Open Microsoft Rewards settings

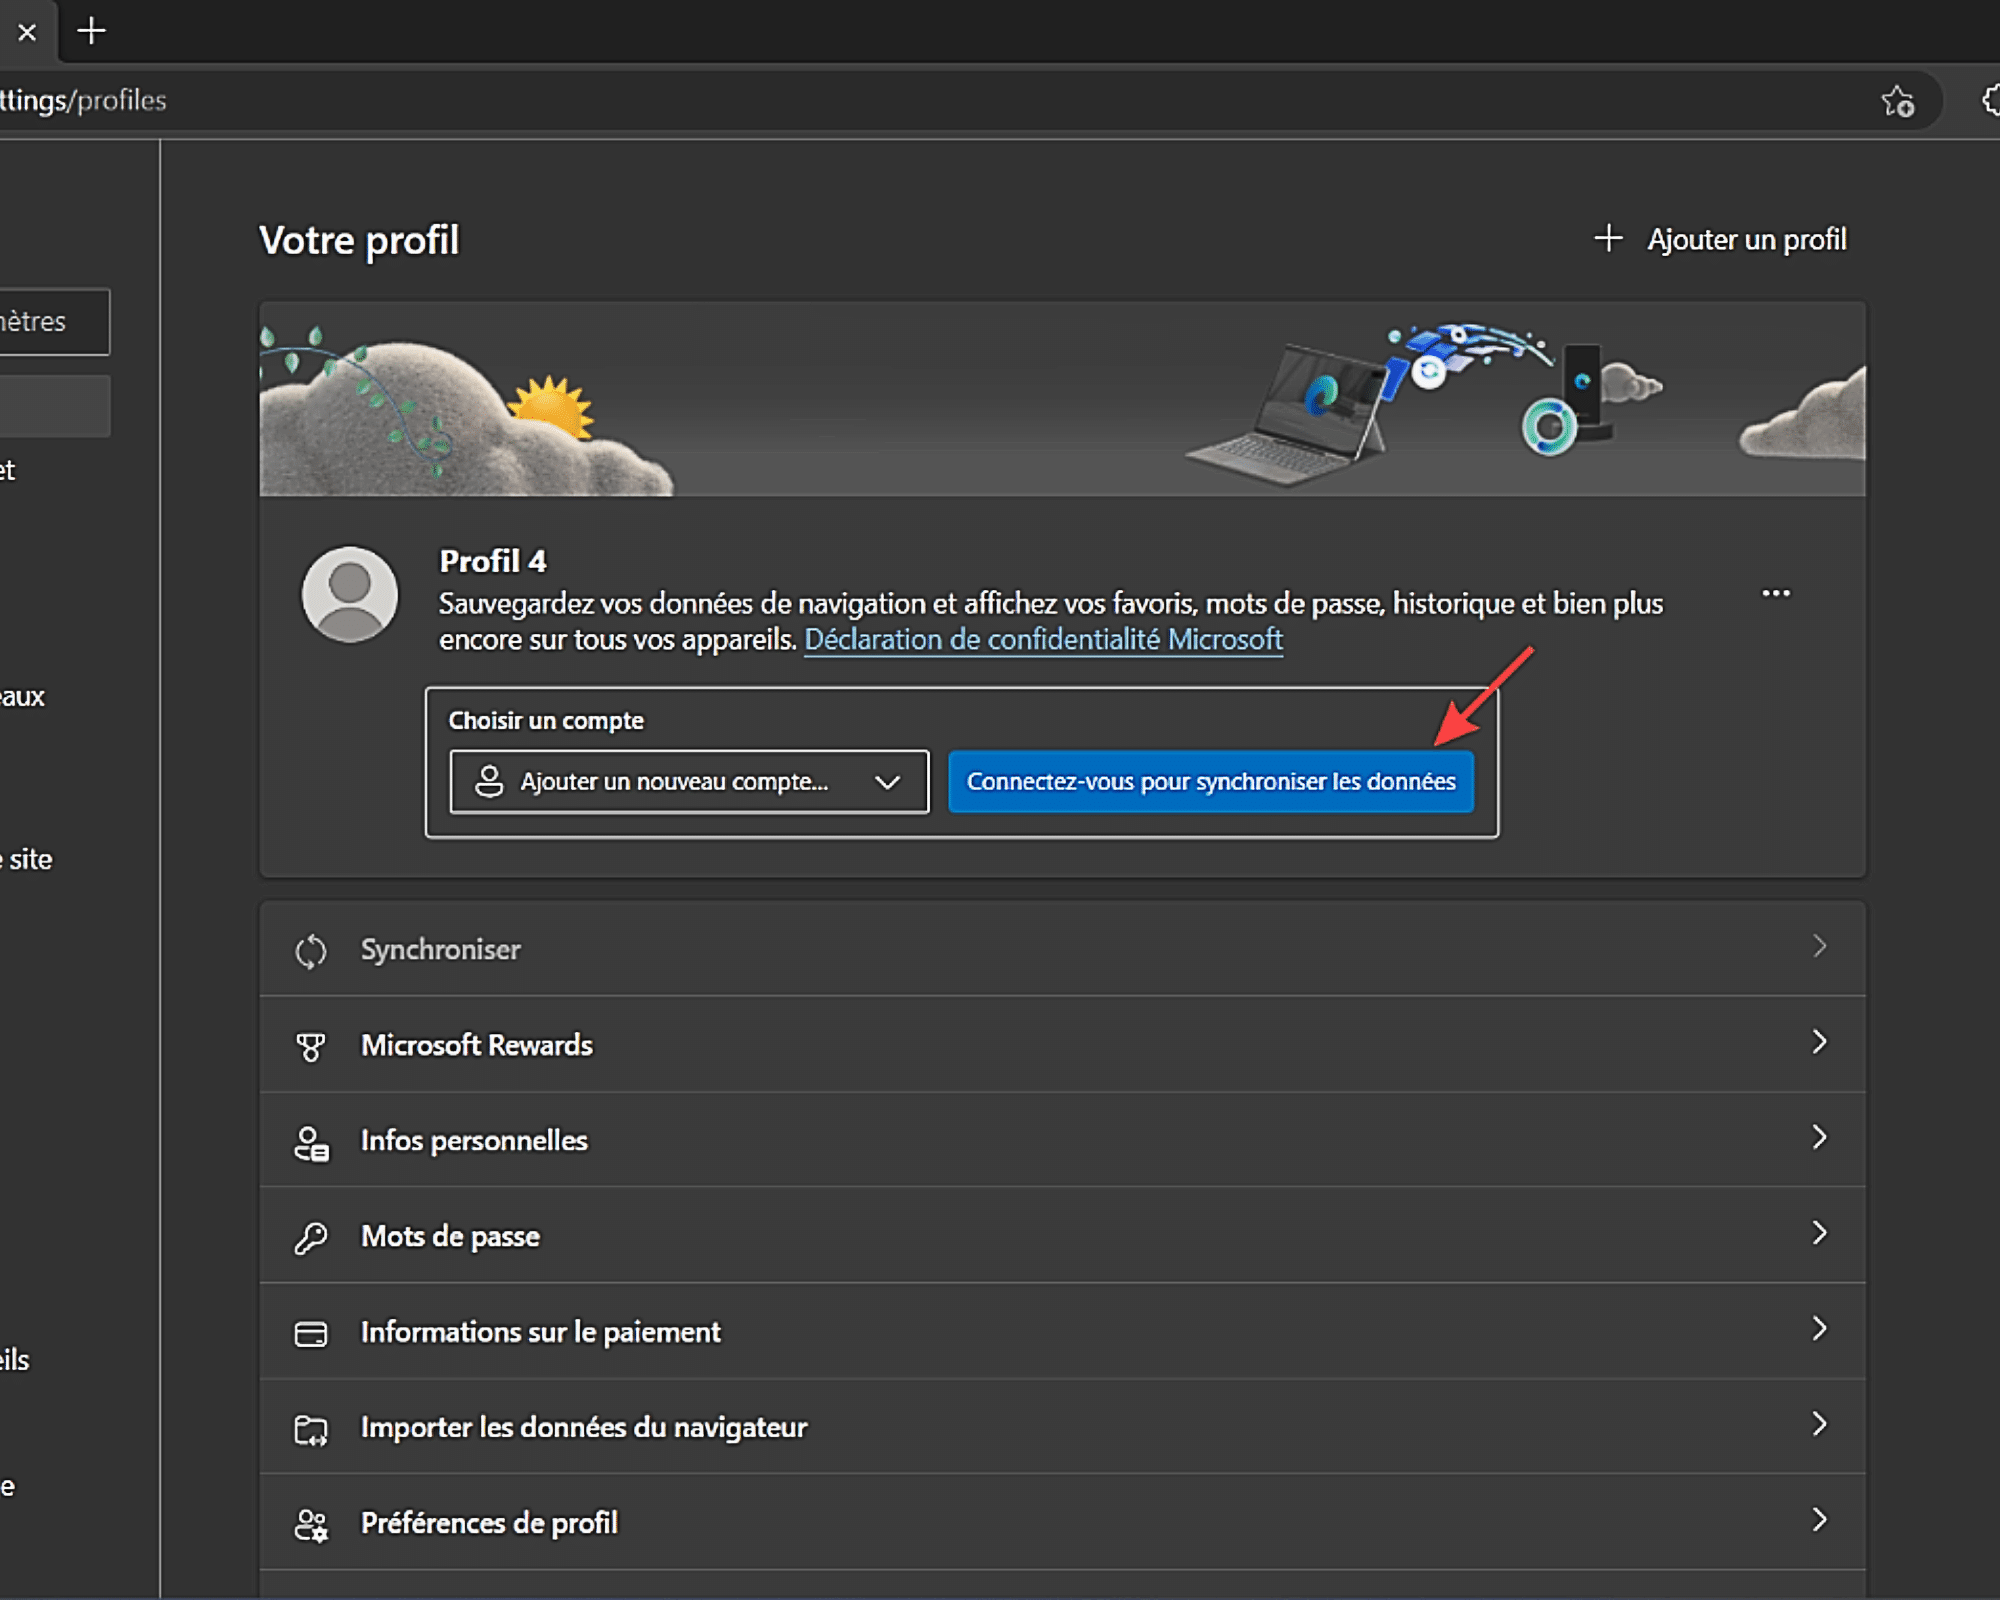click(x=1062, y=1044)
